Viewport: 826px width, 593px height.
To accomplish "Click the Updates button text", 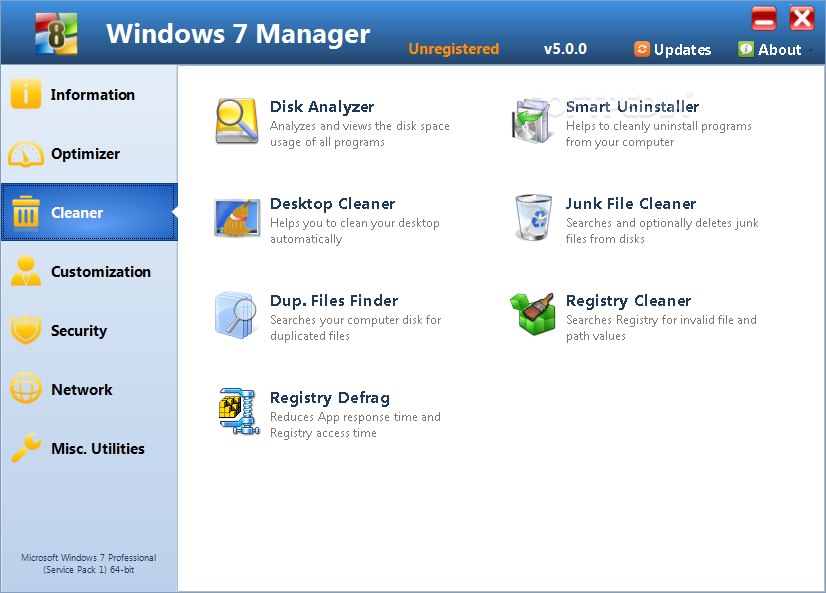I will tap(682, 50).
